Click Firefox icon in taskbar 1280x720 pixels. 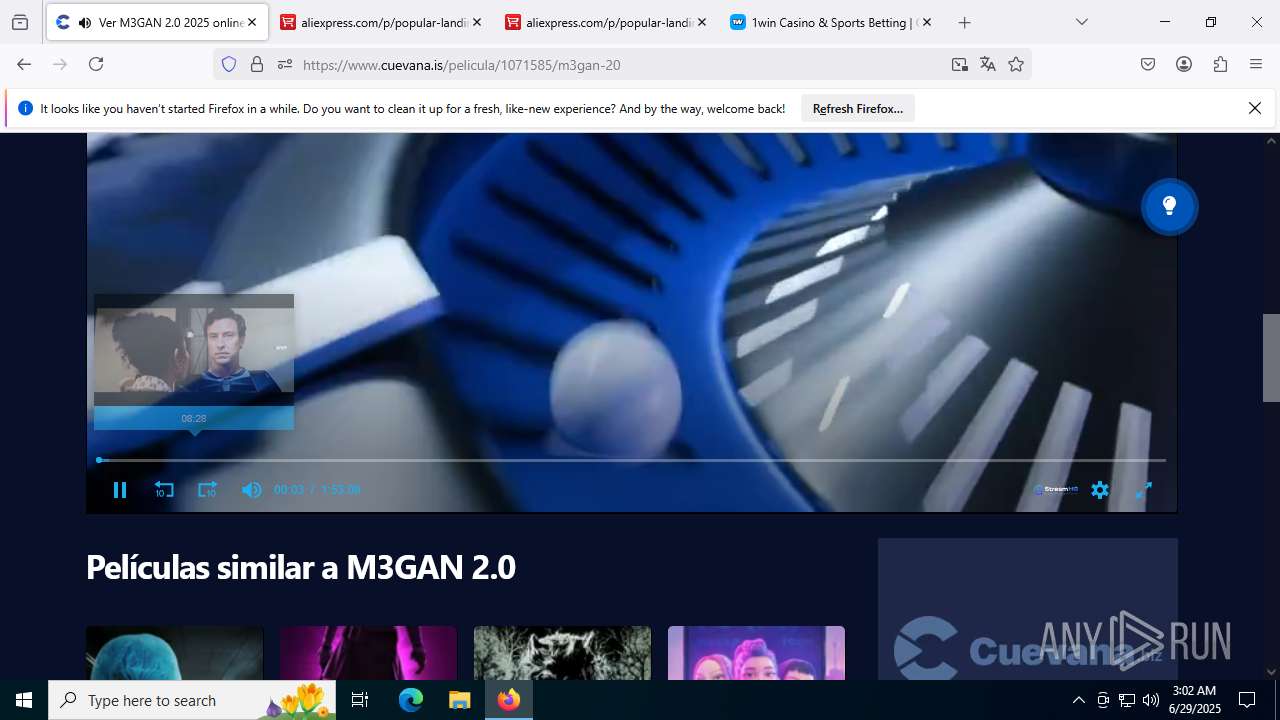(509, 700)
